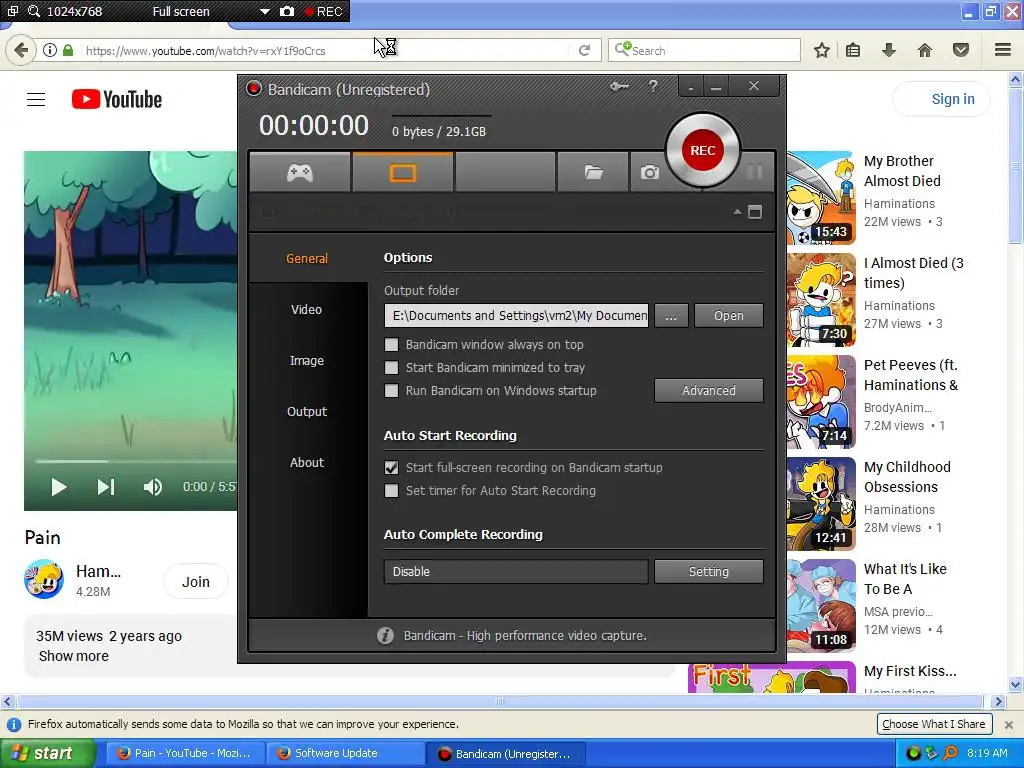Skip to next video button
This screenshot has width=1024, height=768.
(x=106, y=487)
